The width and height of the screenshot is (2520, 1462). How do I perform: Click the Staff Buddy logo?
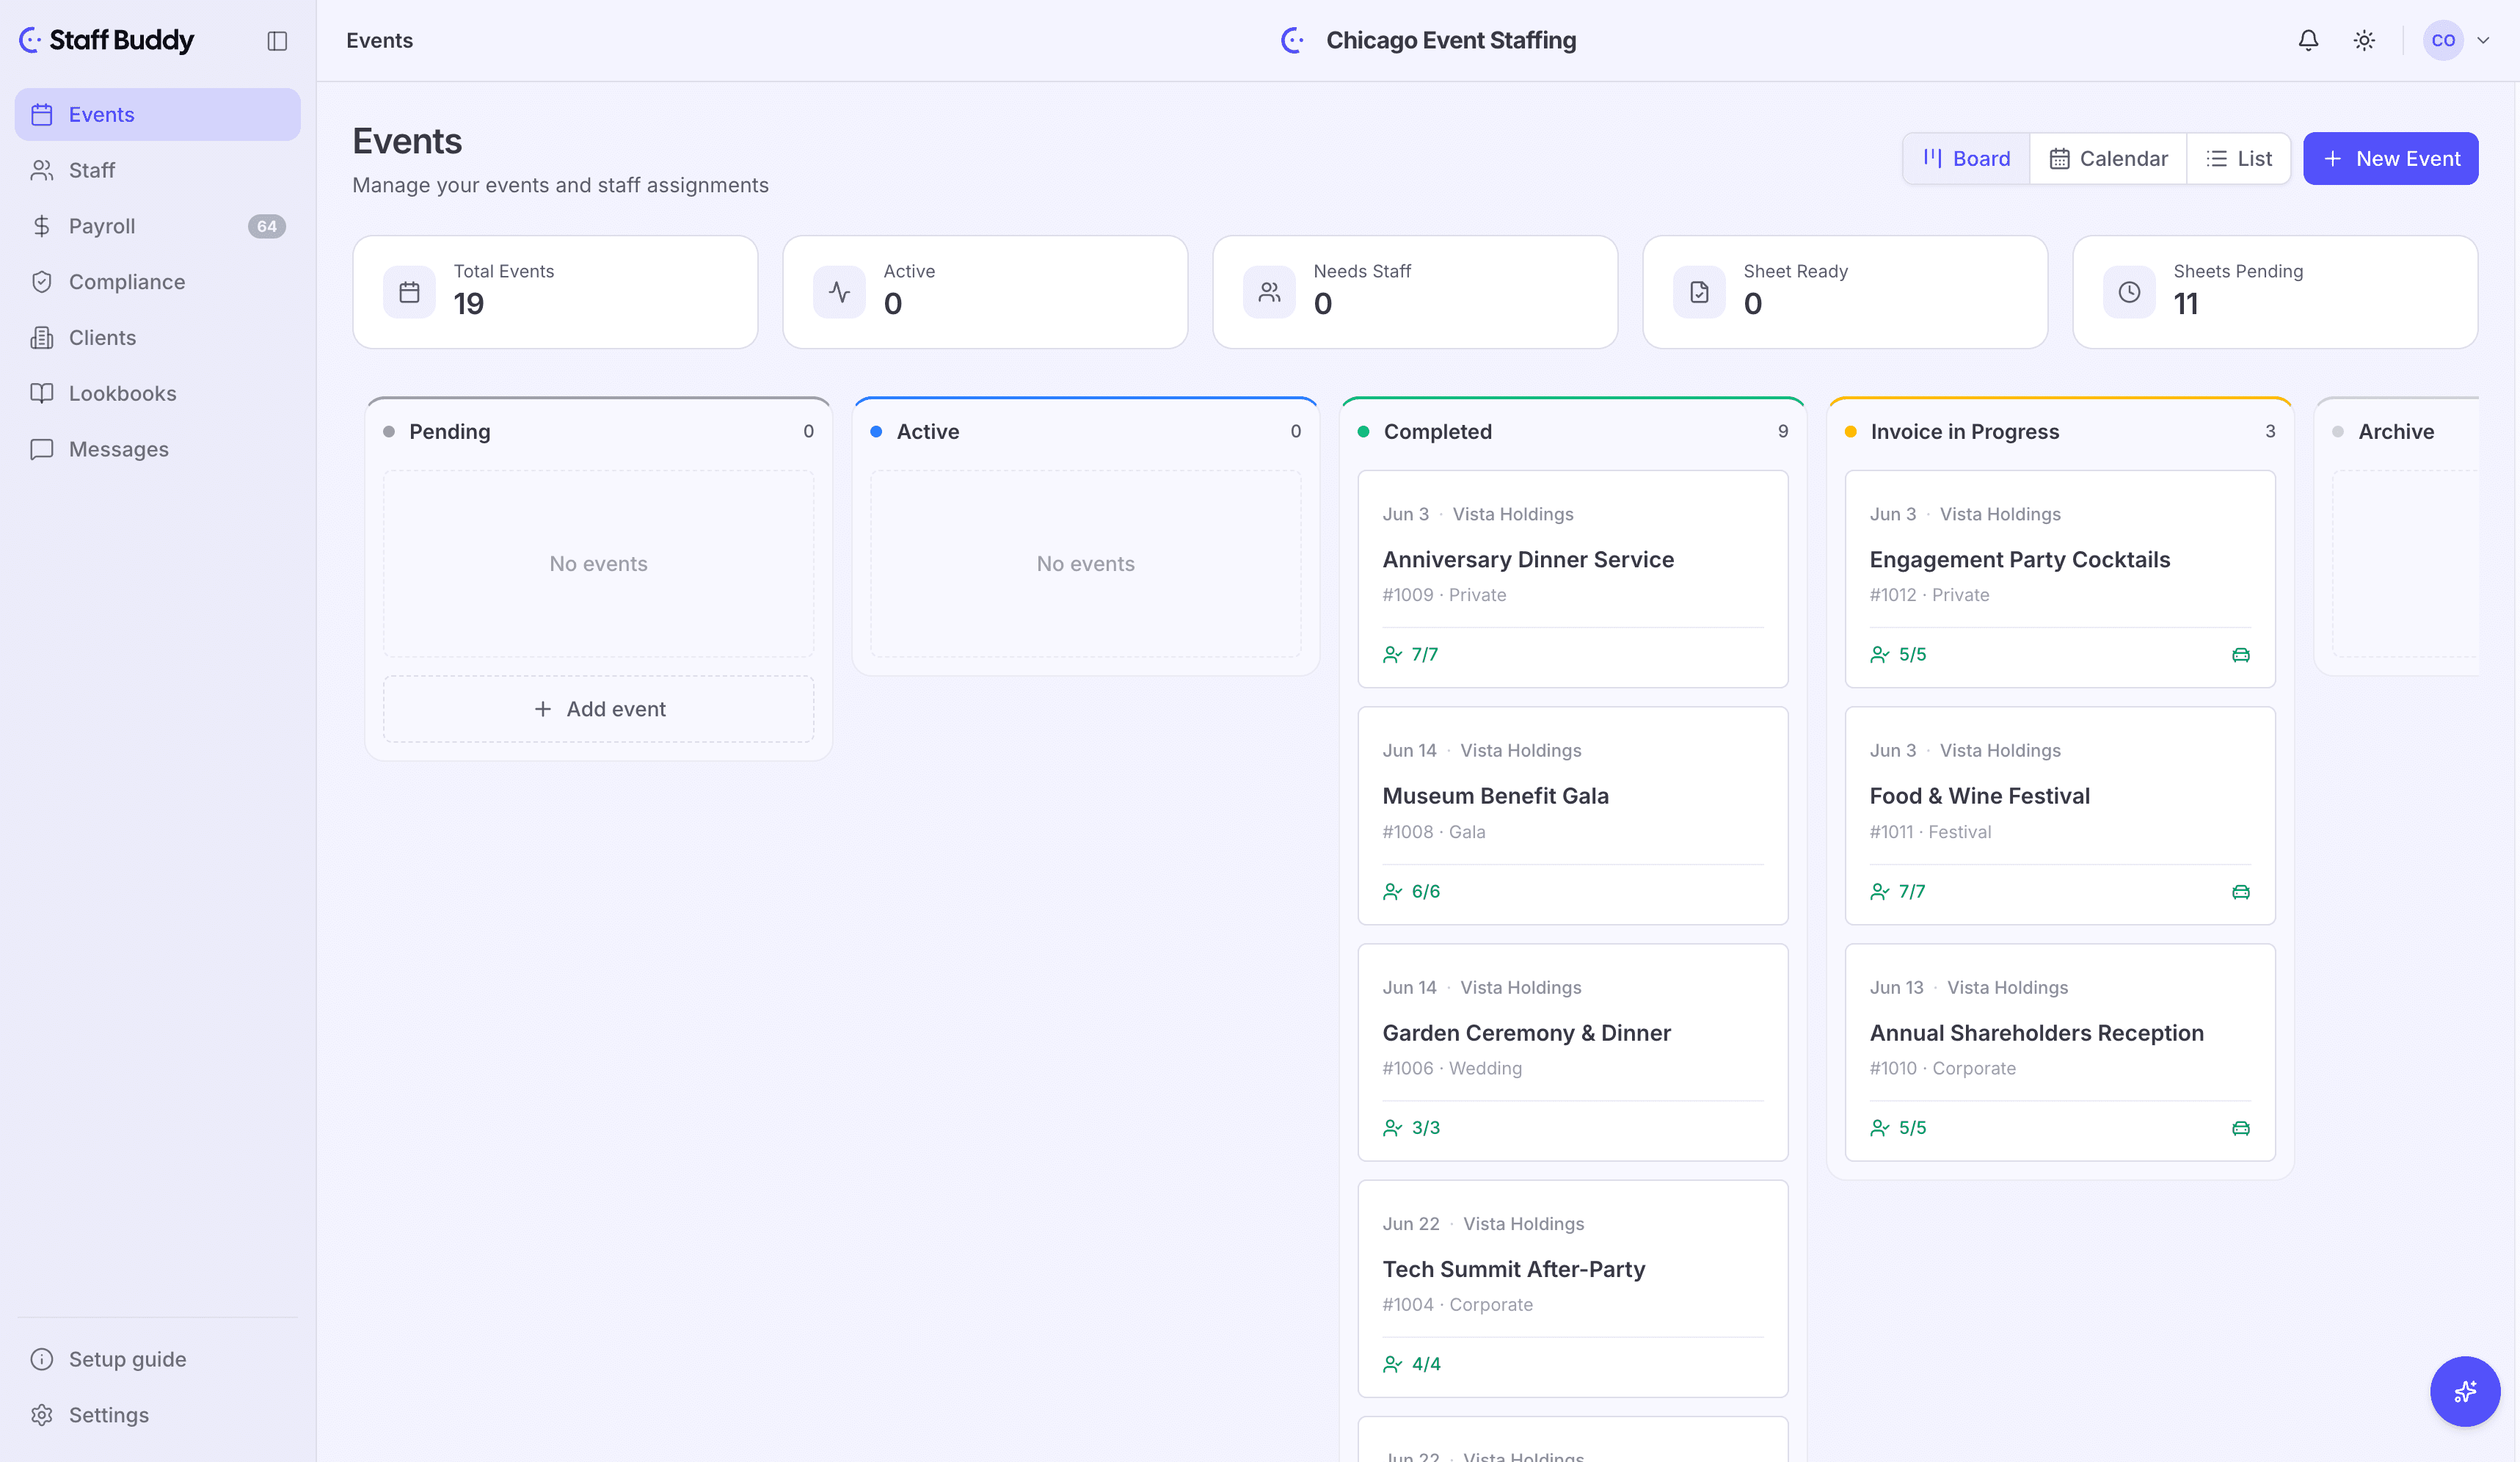(107, 40)
